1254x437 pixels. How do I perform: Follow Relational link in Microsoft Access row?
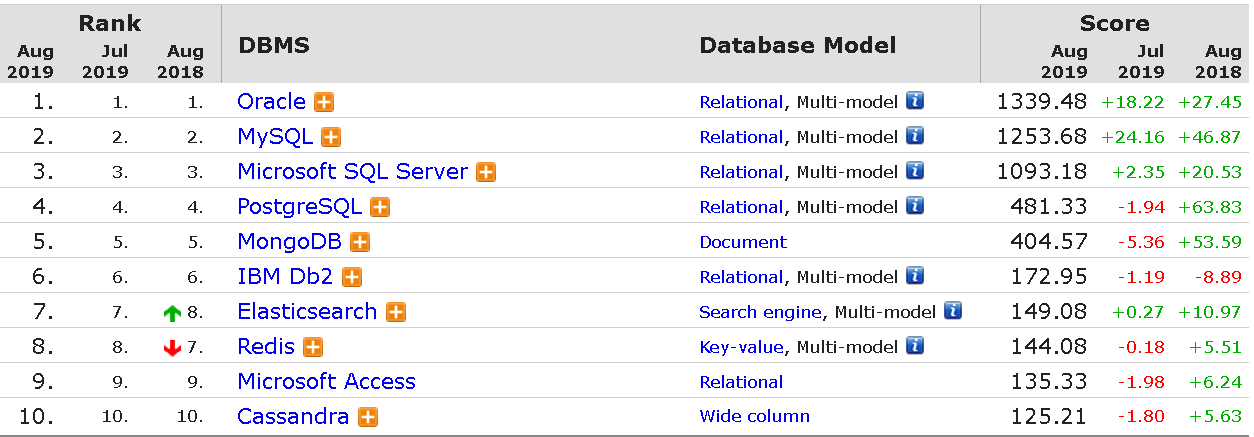click(741, 382)
